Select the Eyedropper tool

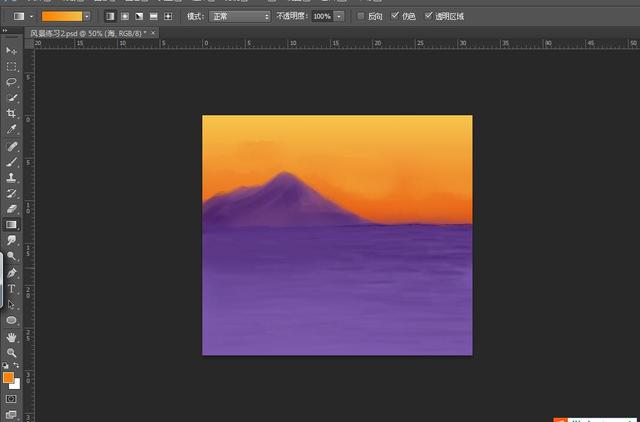click(x=12, y=130)
